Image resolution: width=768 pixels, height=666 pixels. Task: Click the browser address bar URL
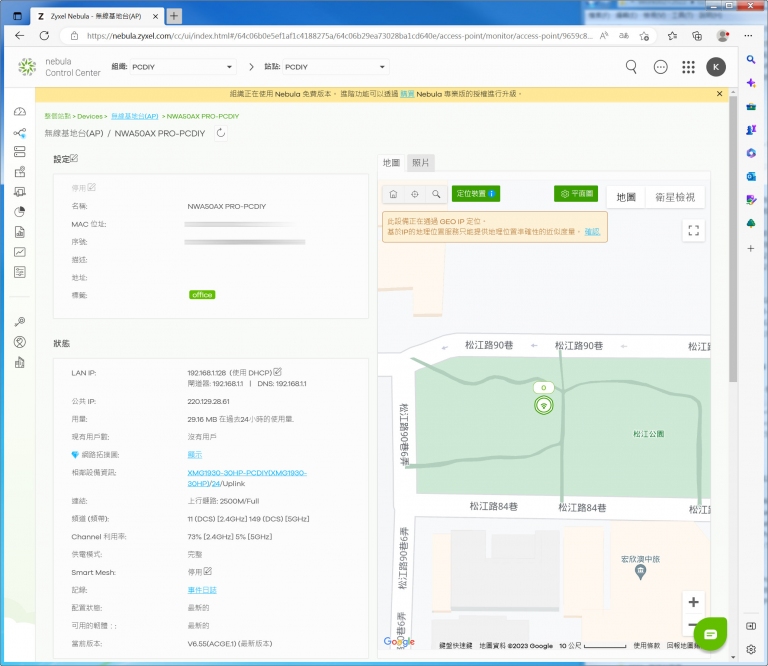click(339, 36)
